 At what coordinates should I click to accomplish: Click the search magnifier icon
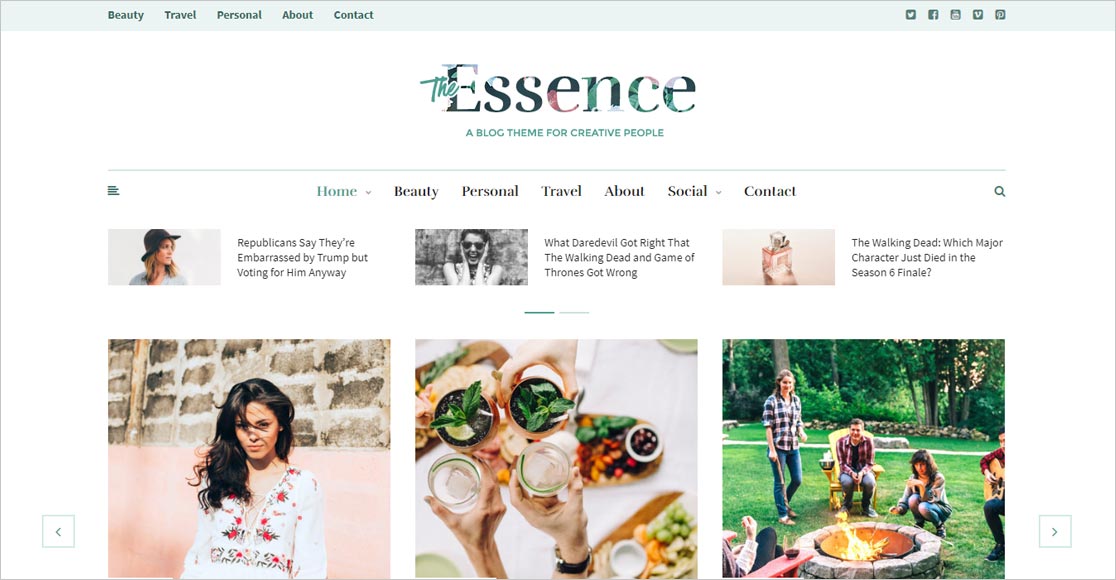[1000, 191]
